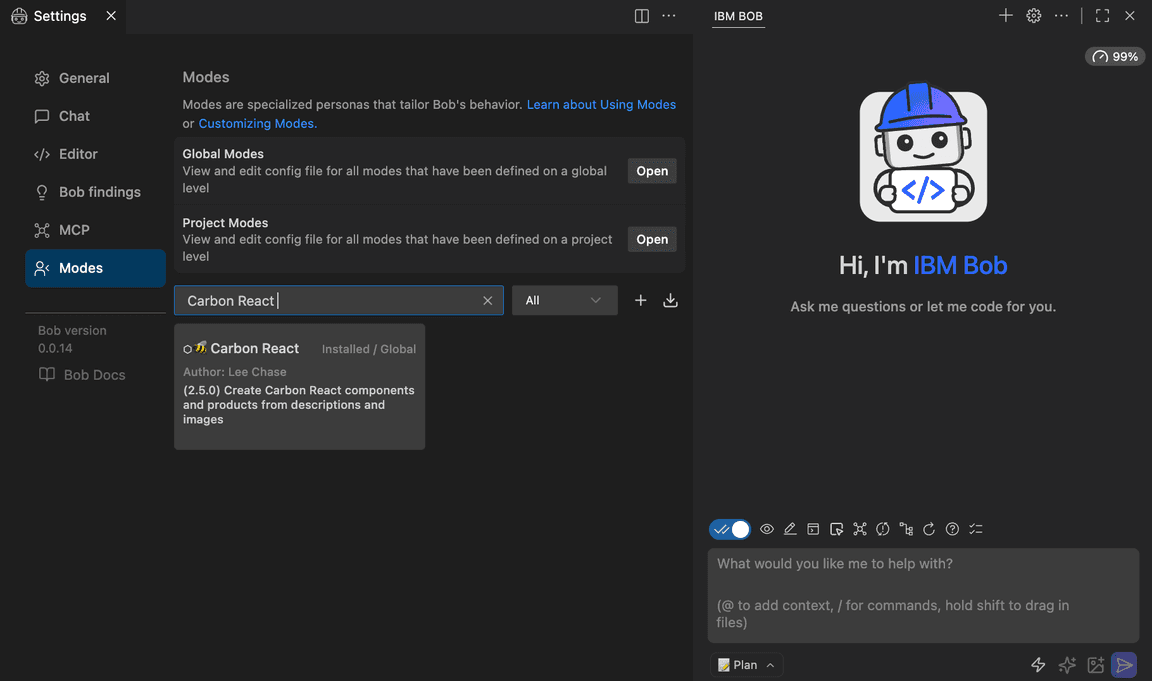Toggle the checklist icon in the input toolbar
Screen dimensions: 1152x681
pyautogui.click(x=976, y=528)
